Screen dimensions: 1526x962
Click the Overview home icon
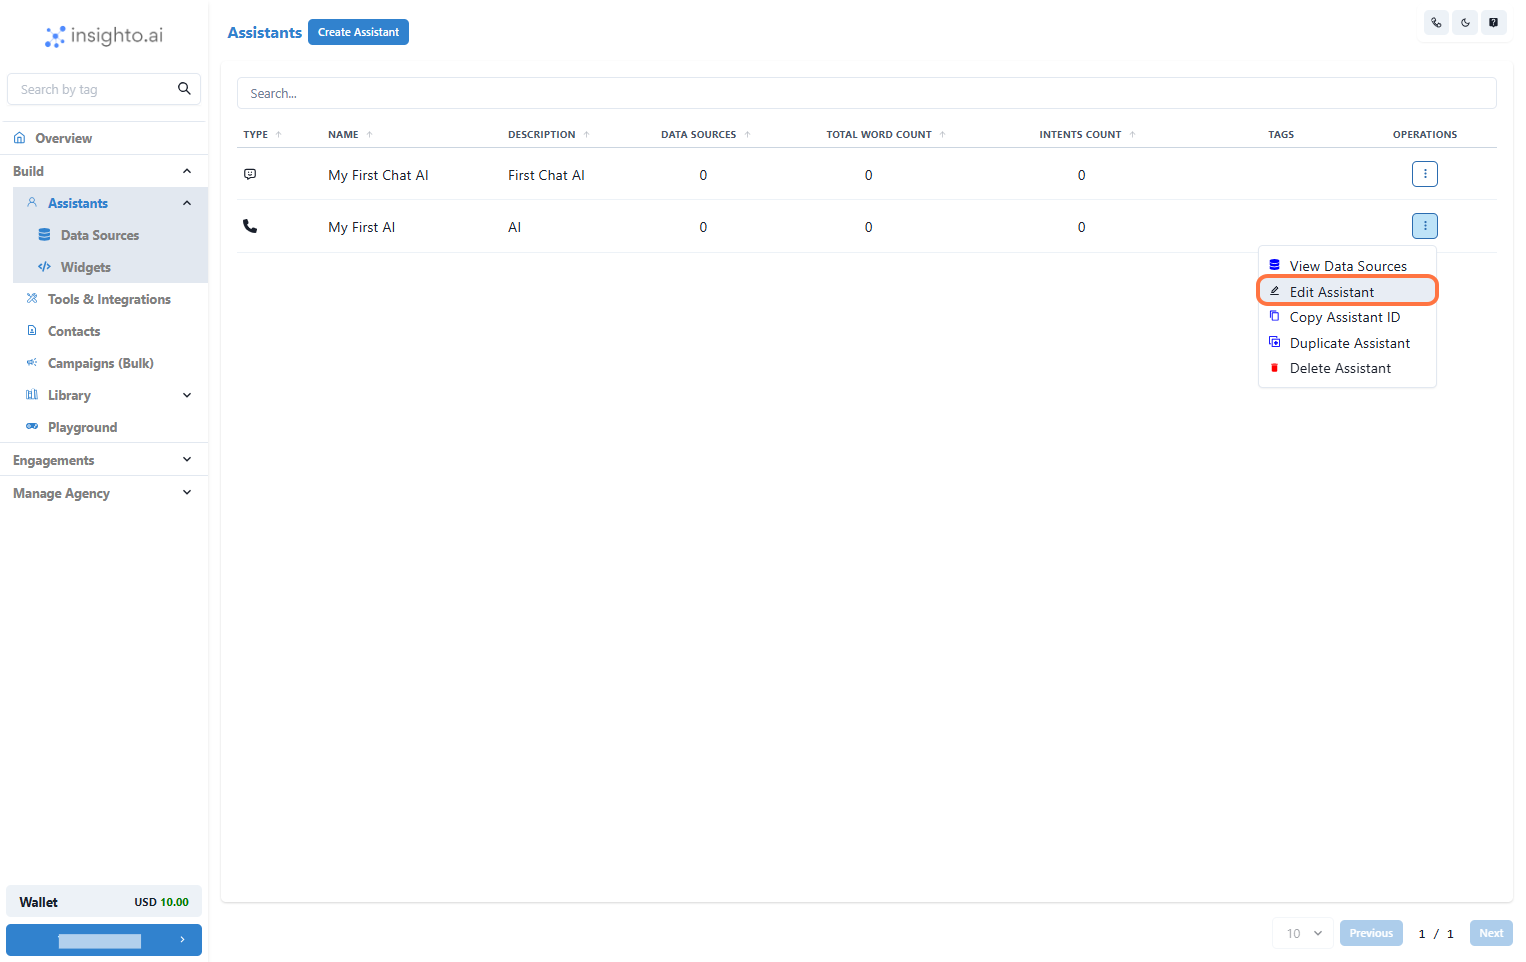coord(19,138)
